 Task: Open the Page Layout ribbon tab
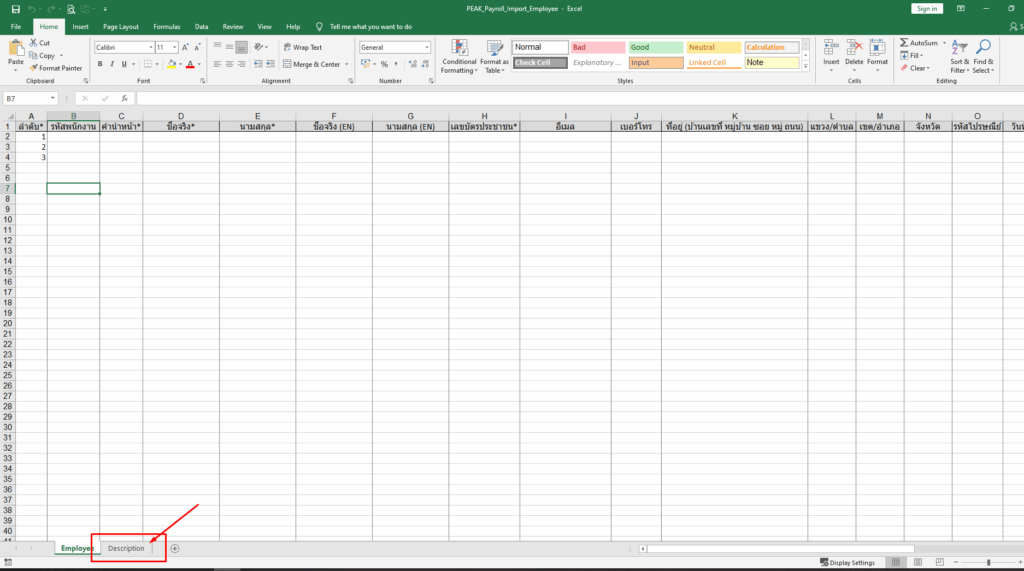pos(121,27)
